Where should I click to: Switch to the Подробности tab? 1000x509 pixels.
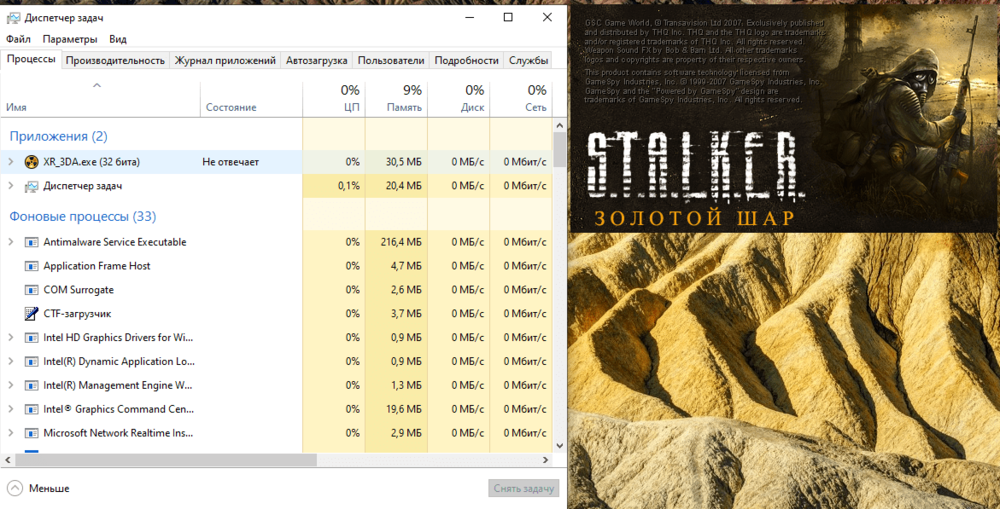466,61
